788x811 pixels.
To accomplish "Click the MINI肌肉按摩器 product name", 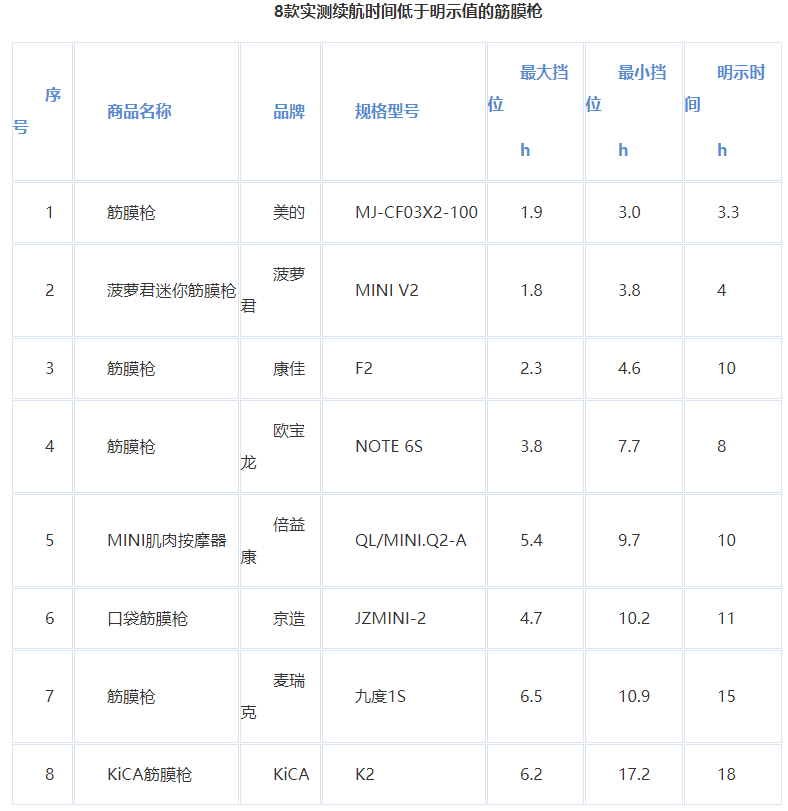I will coord(167,541).
